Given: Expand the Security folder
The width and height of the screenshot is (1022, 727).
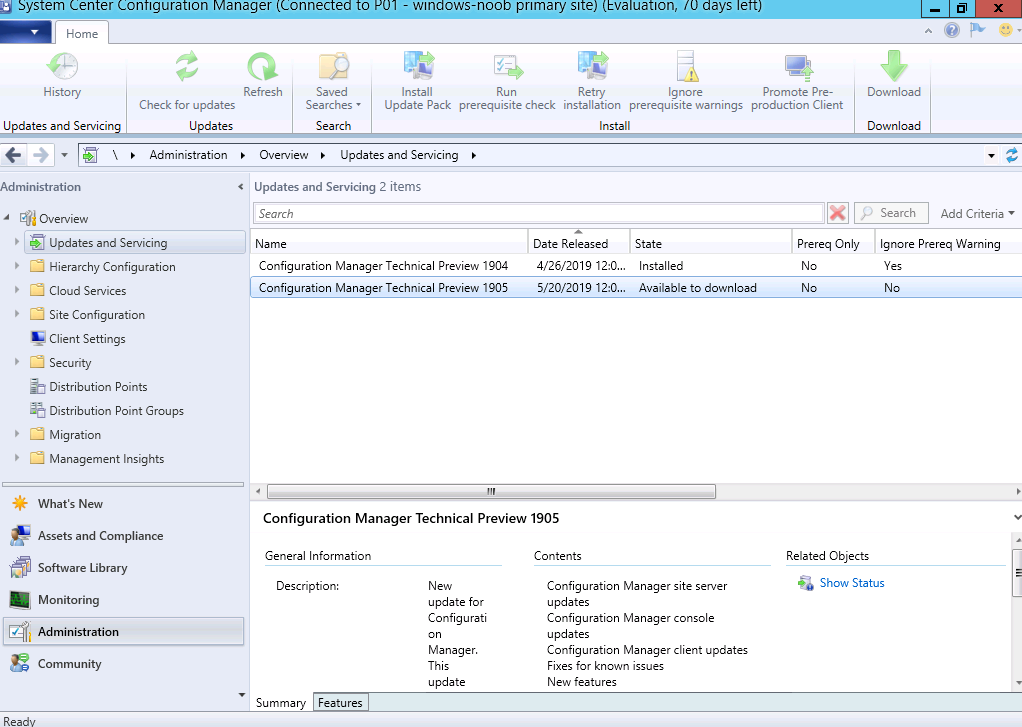Looking at the screenshot, I should pos(17,363).
